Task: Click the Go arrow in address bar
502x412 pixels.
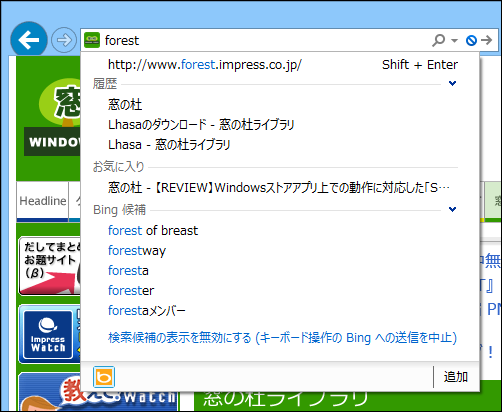Action: point(487,40)
